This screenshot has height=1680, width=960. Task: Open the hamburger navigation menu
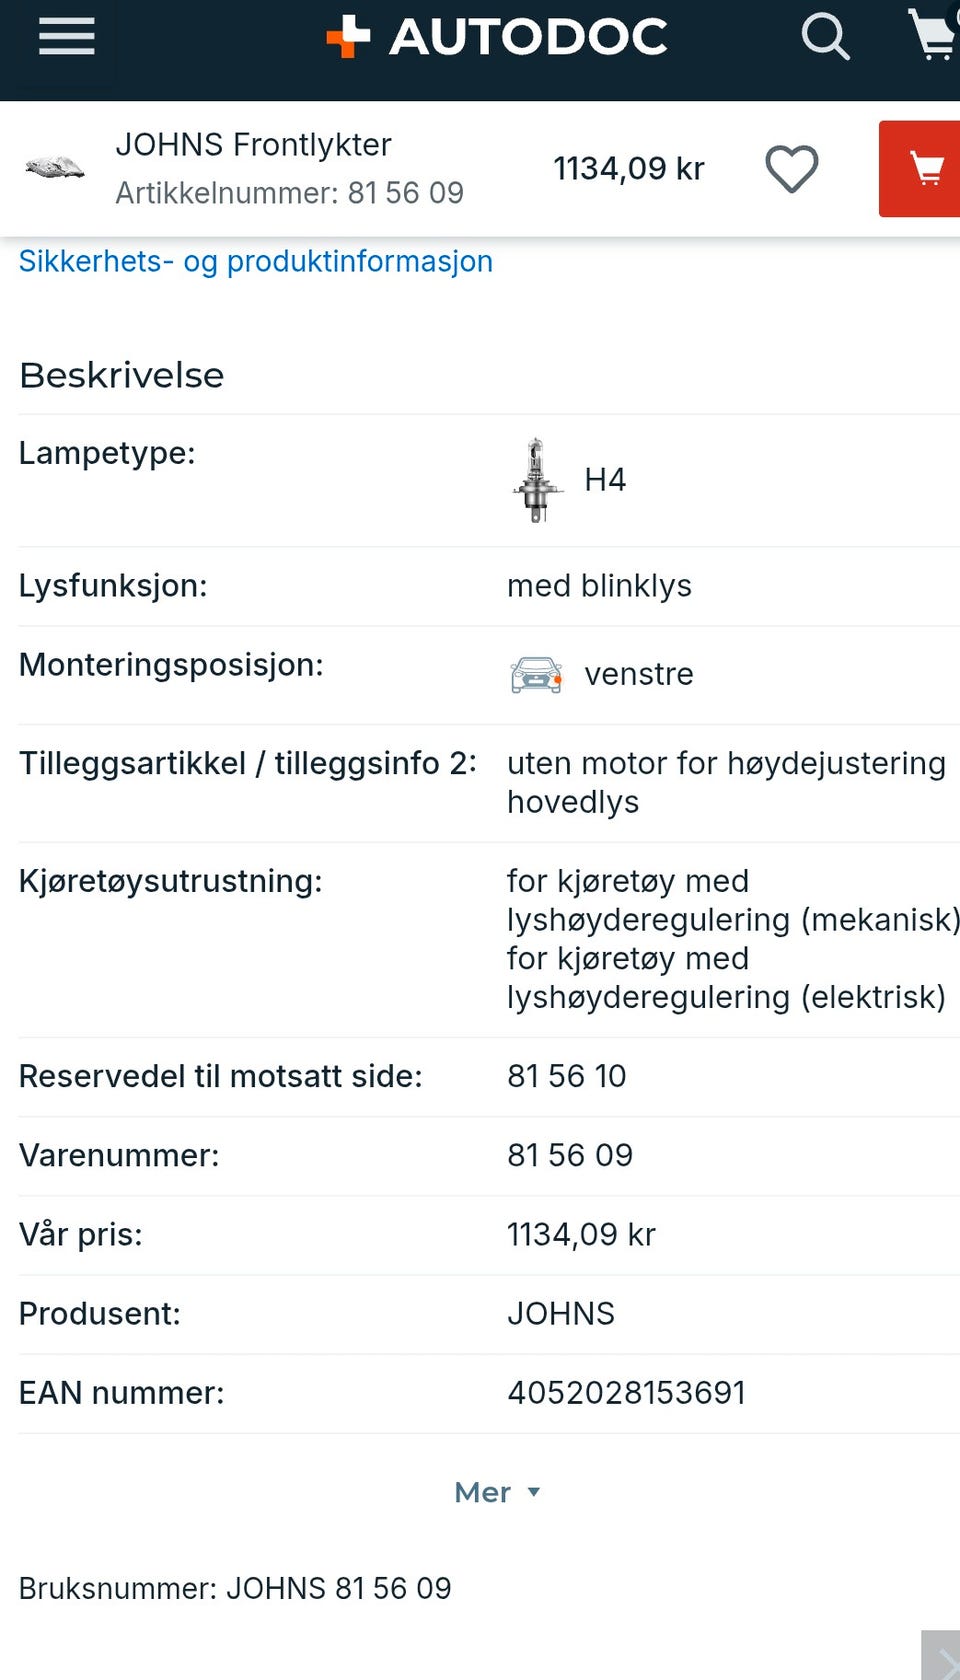point(67,37)
